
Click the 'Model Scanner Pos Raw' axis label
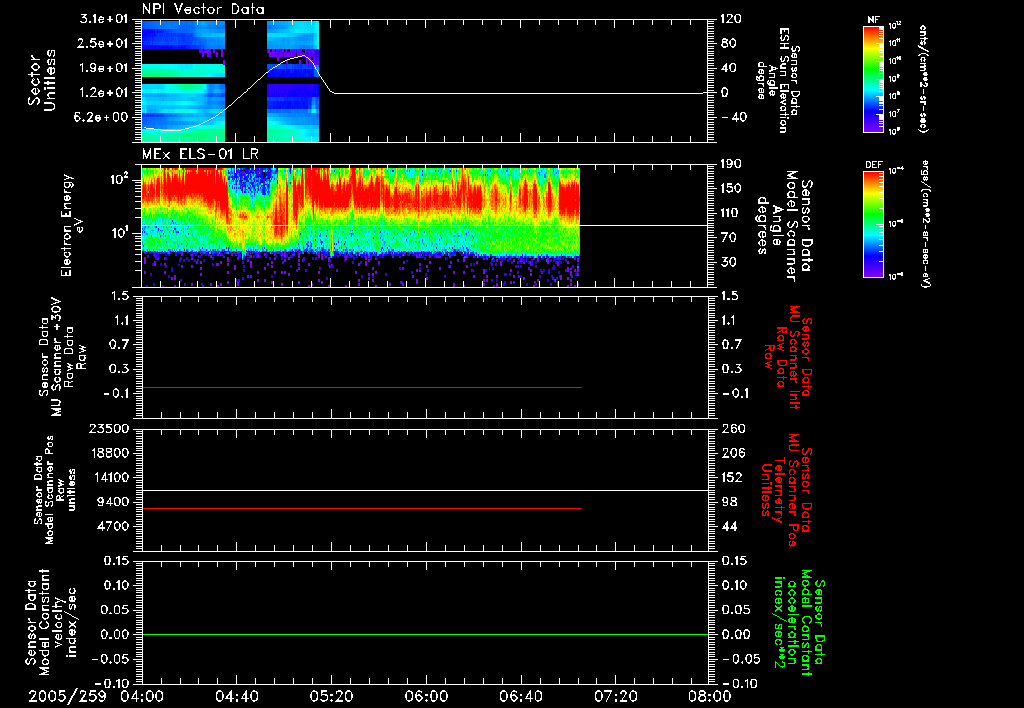(x=55, y=490)
